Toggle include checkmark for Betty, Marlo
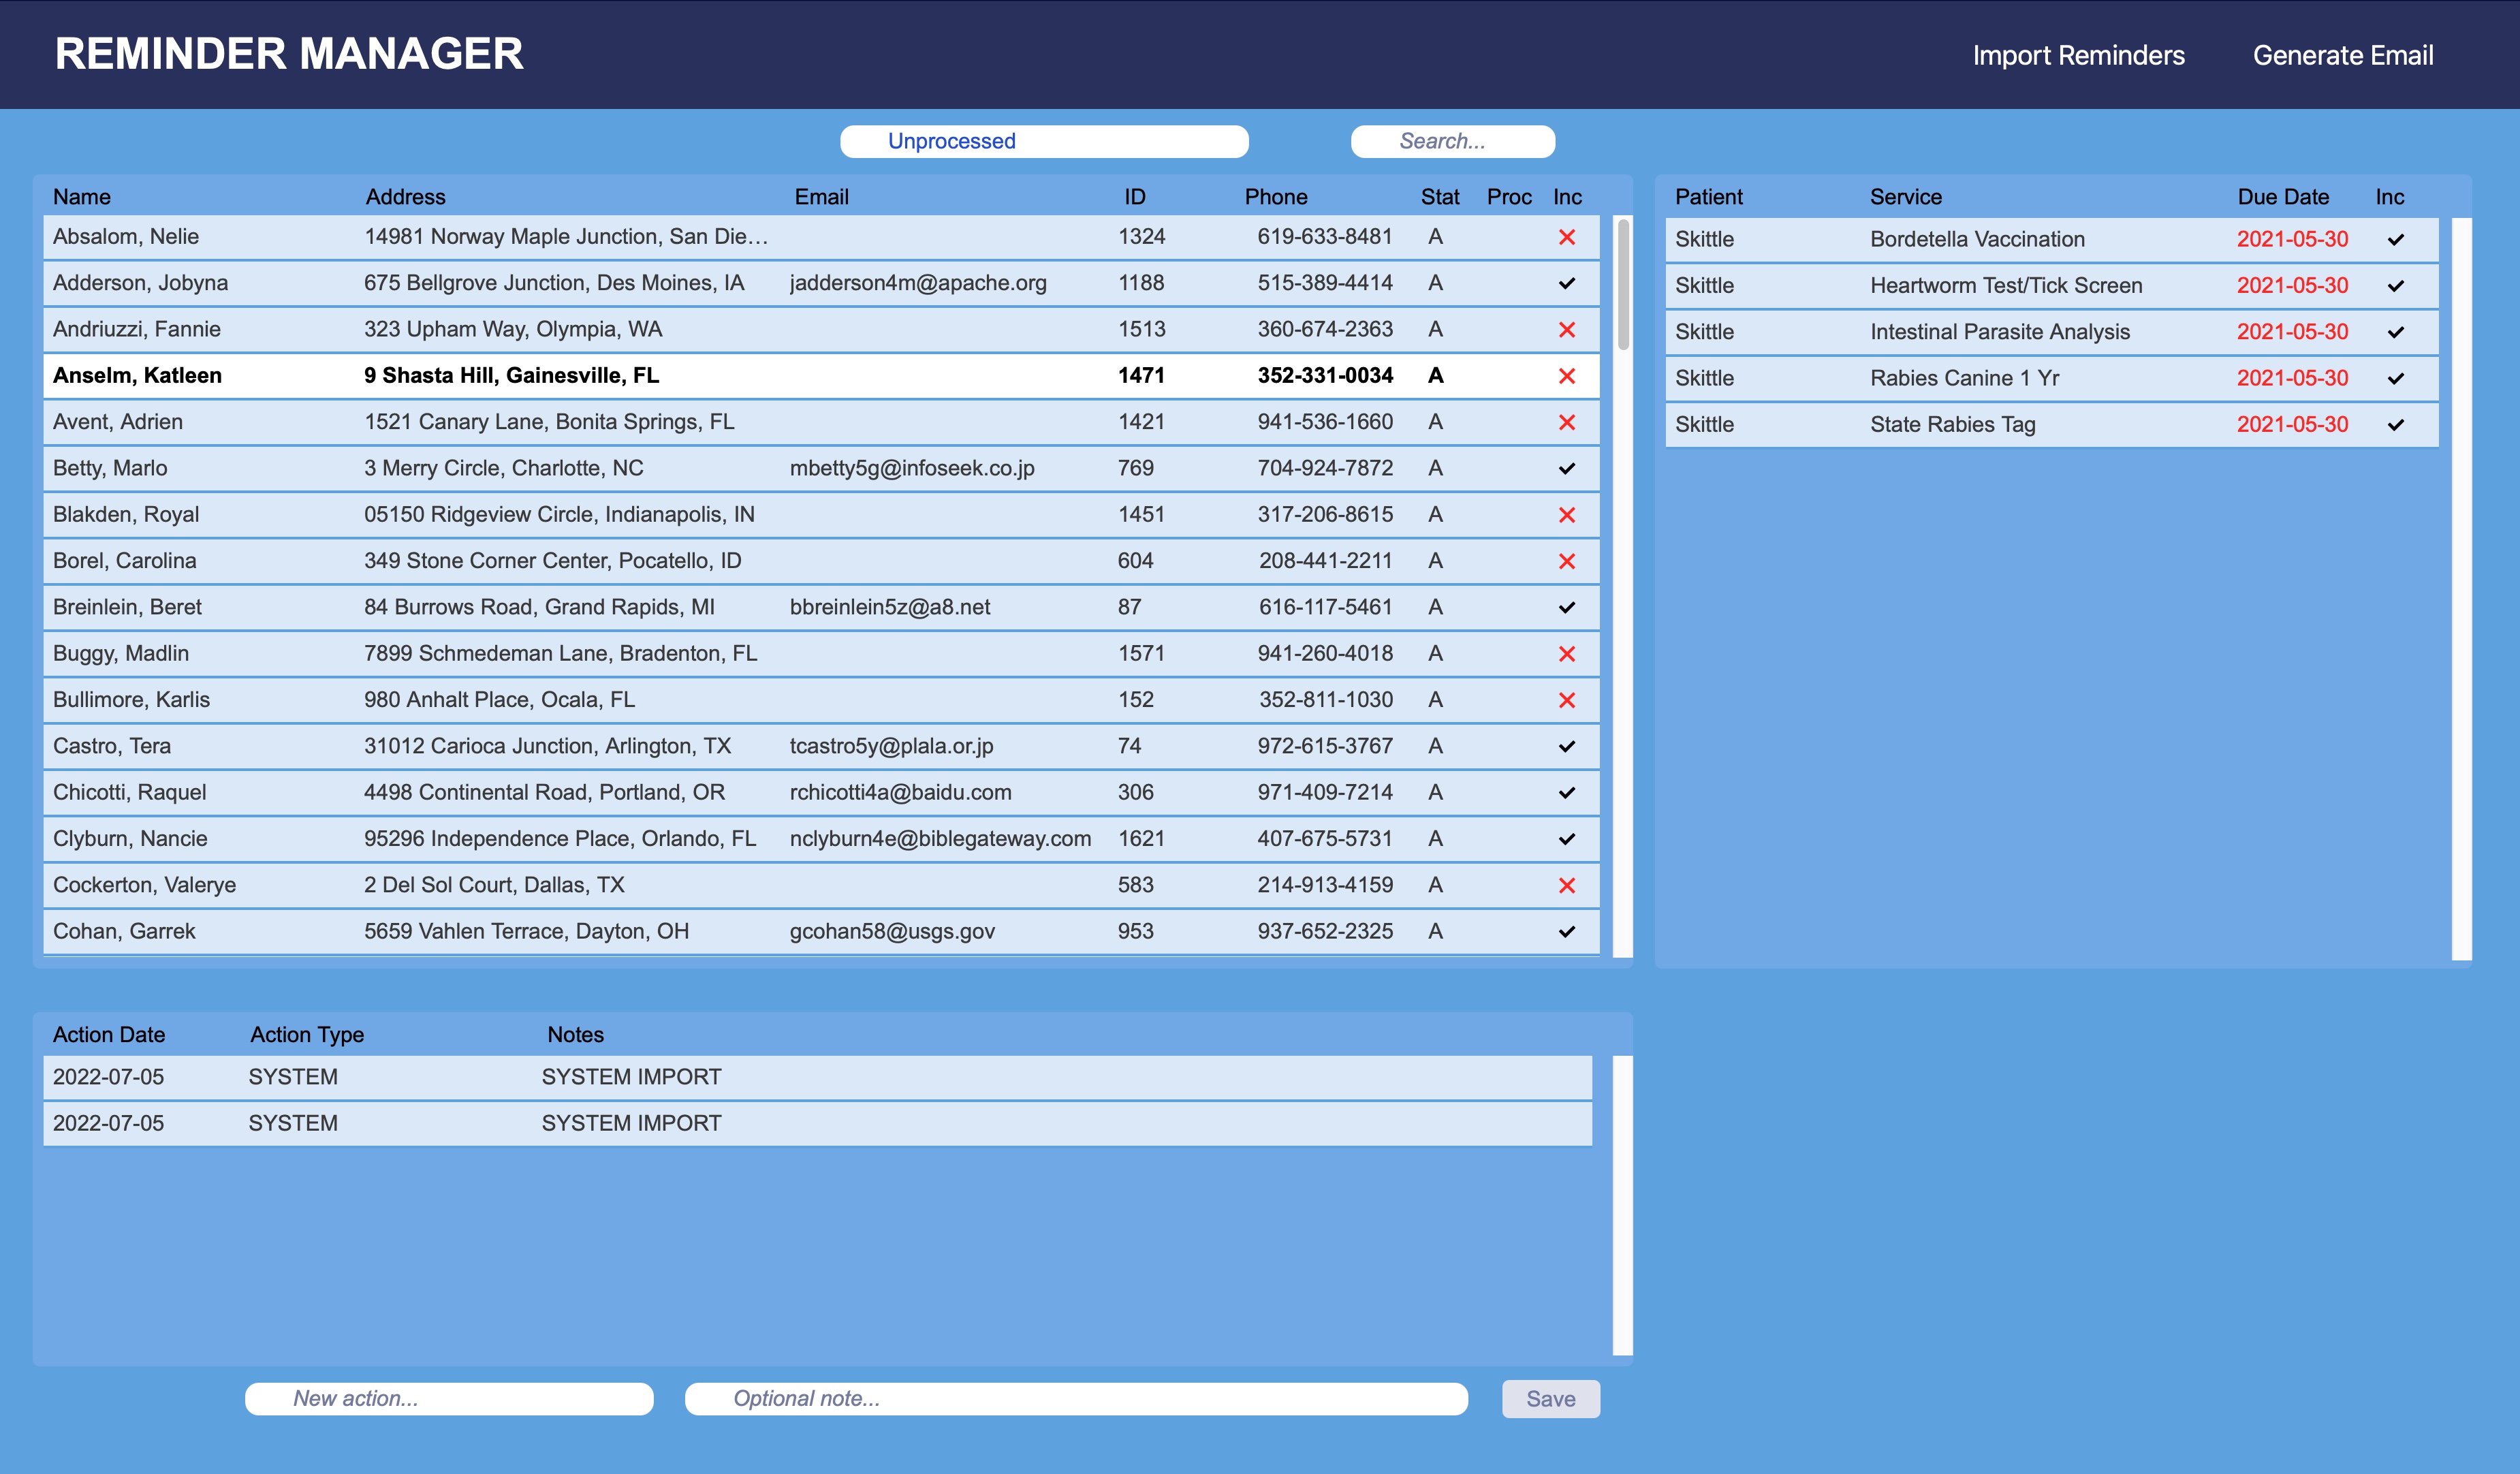 (1566, 468)
